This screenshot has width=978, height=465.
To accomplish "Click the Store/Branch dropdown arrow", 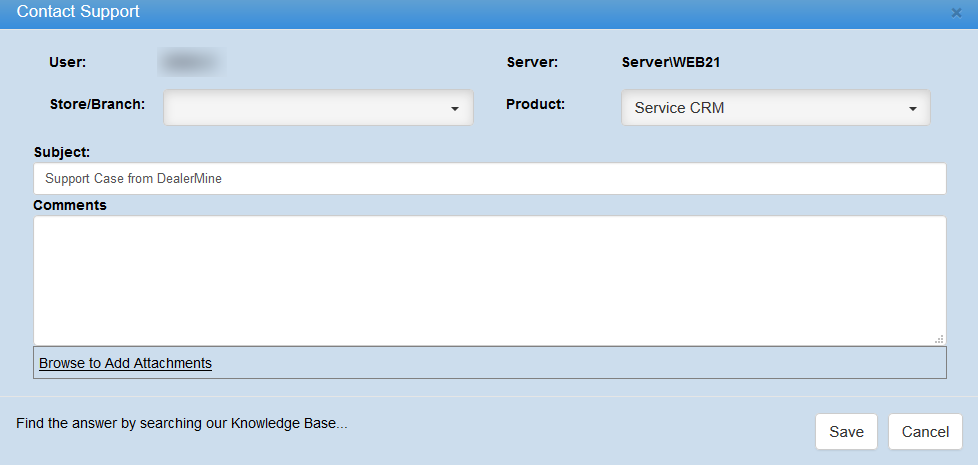I will pos(454,109).
